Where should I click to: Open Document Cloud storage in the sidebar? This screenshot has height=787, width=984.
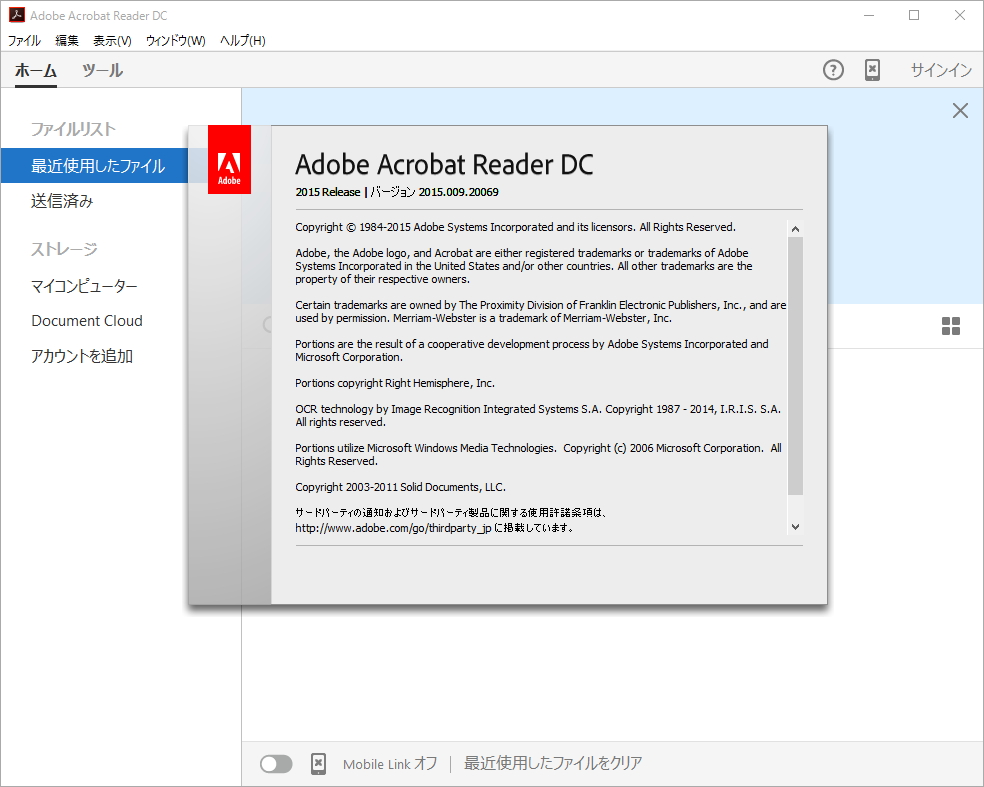click(88, 320)
